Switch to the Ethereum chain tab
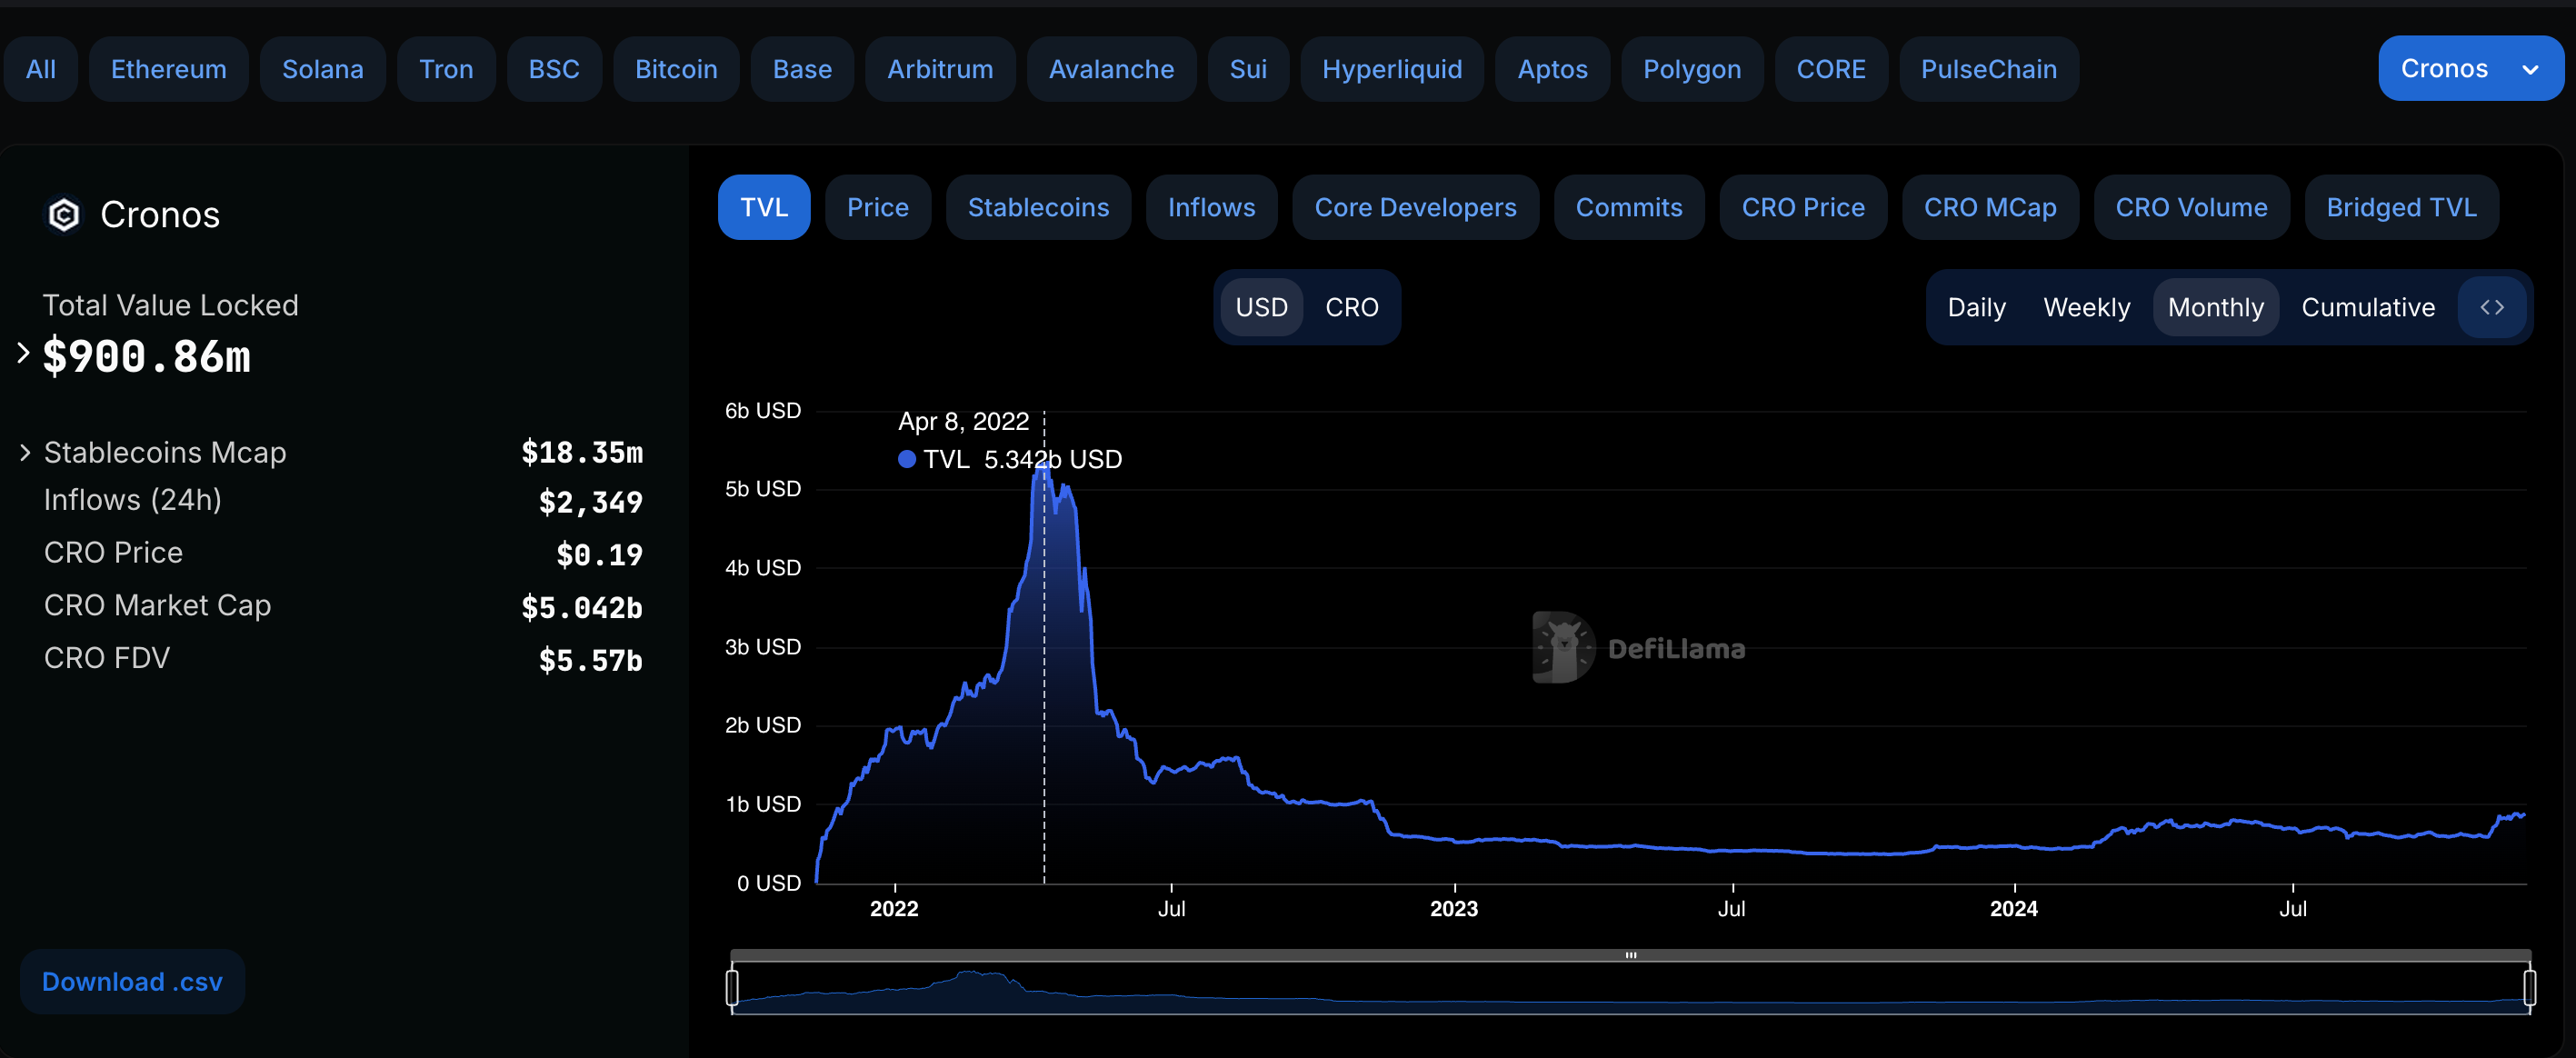The image size is (2576, 1058). (168, 69)
